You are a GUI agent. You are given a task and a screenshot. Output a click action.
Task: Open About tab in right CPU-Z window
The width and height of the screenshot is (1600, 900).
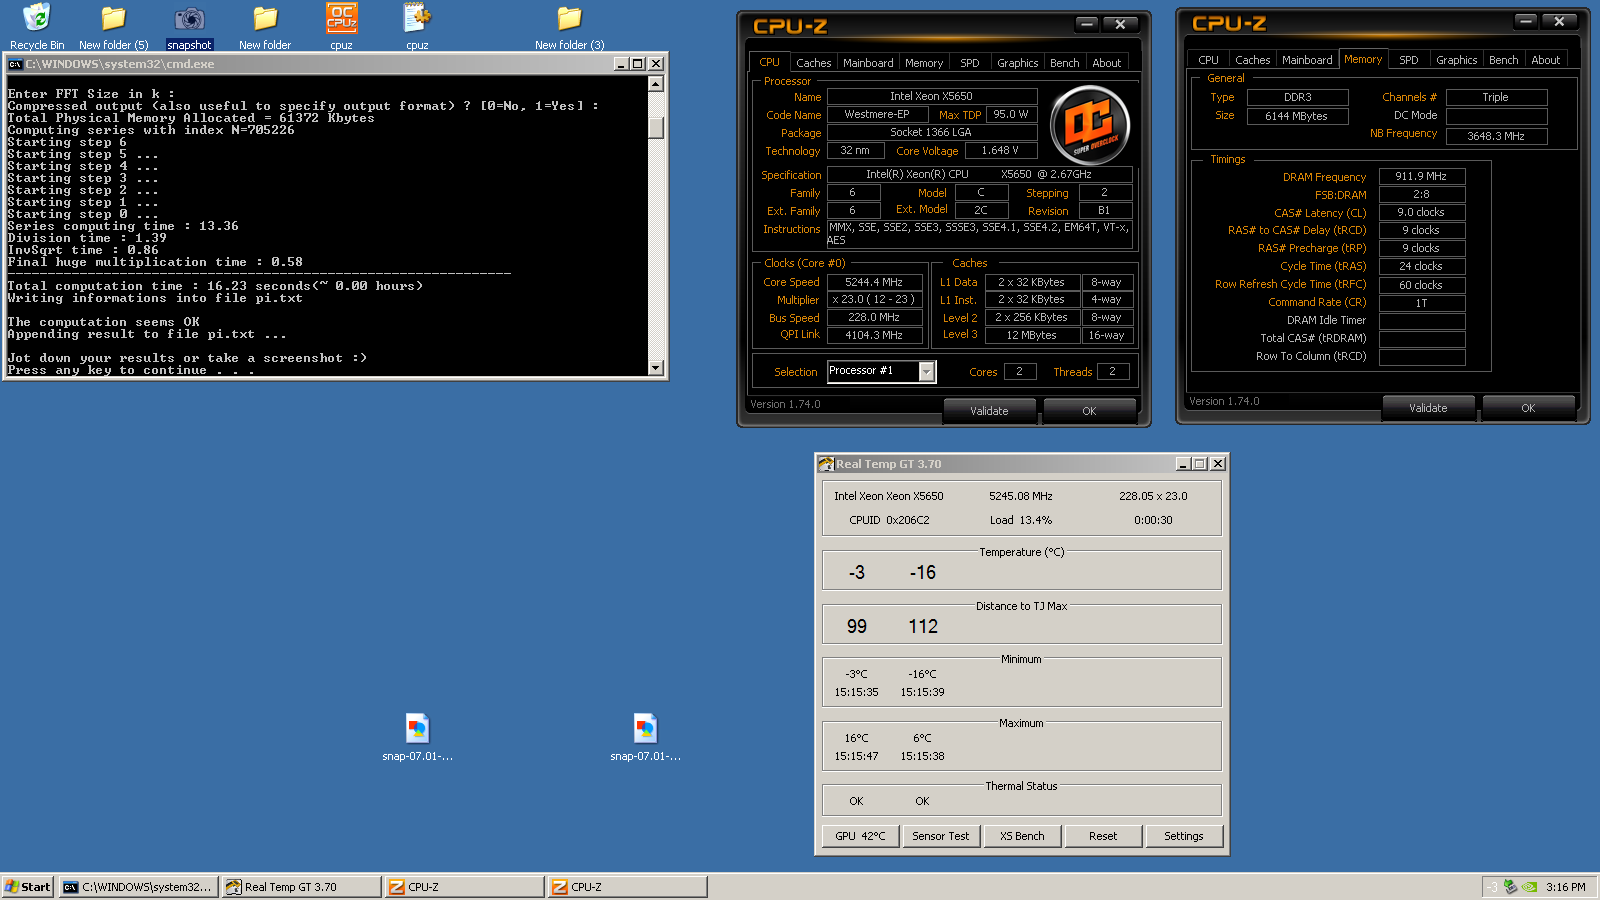point(1545,60)
